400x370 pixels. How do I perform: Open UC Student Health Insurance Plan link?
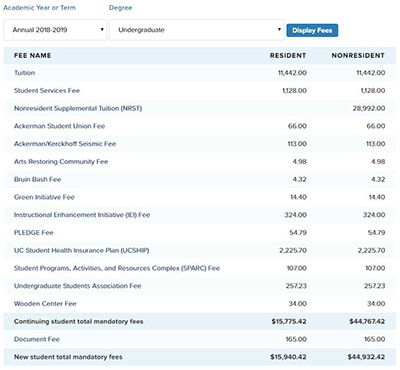point(82,250)
